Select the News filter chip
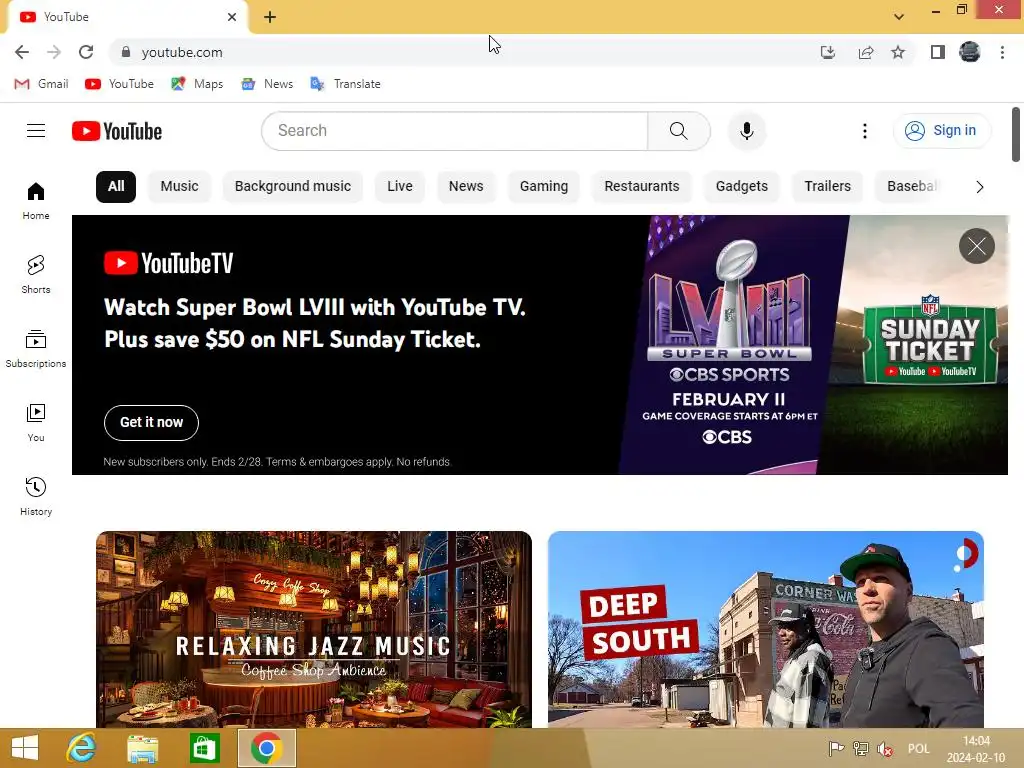1024x768 pixels. pos(466,187)
